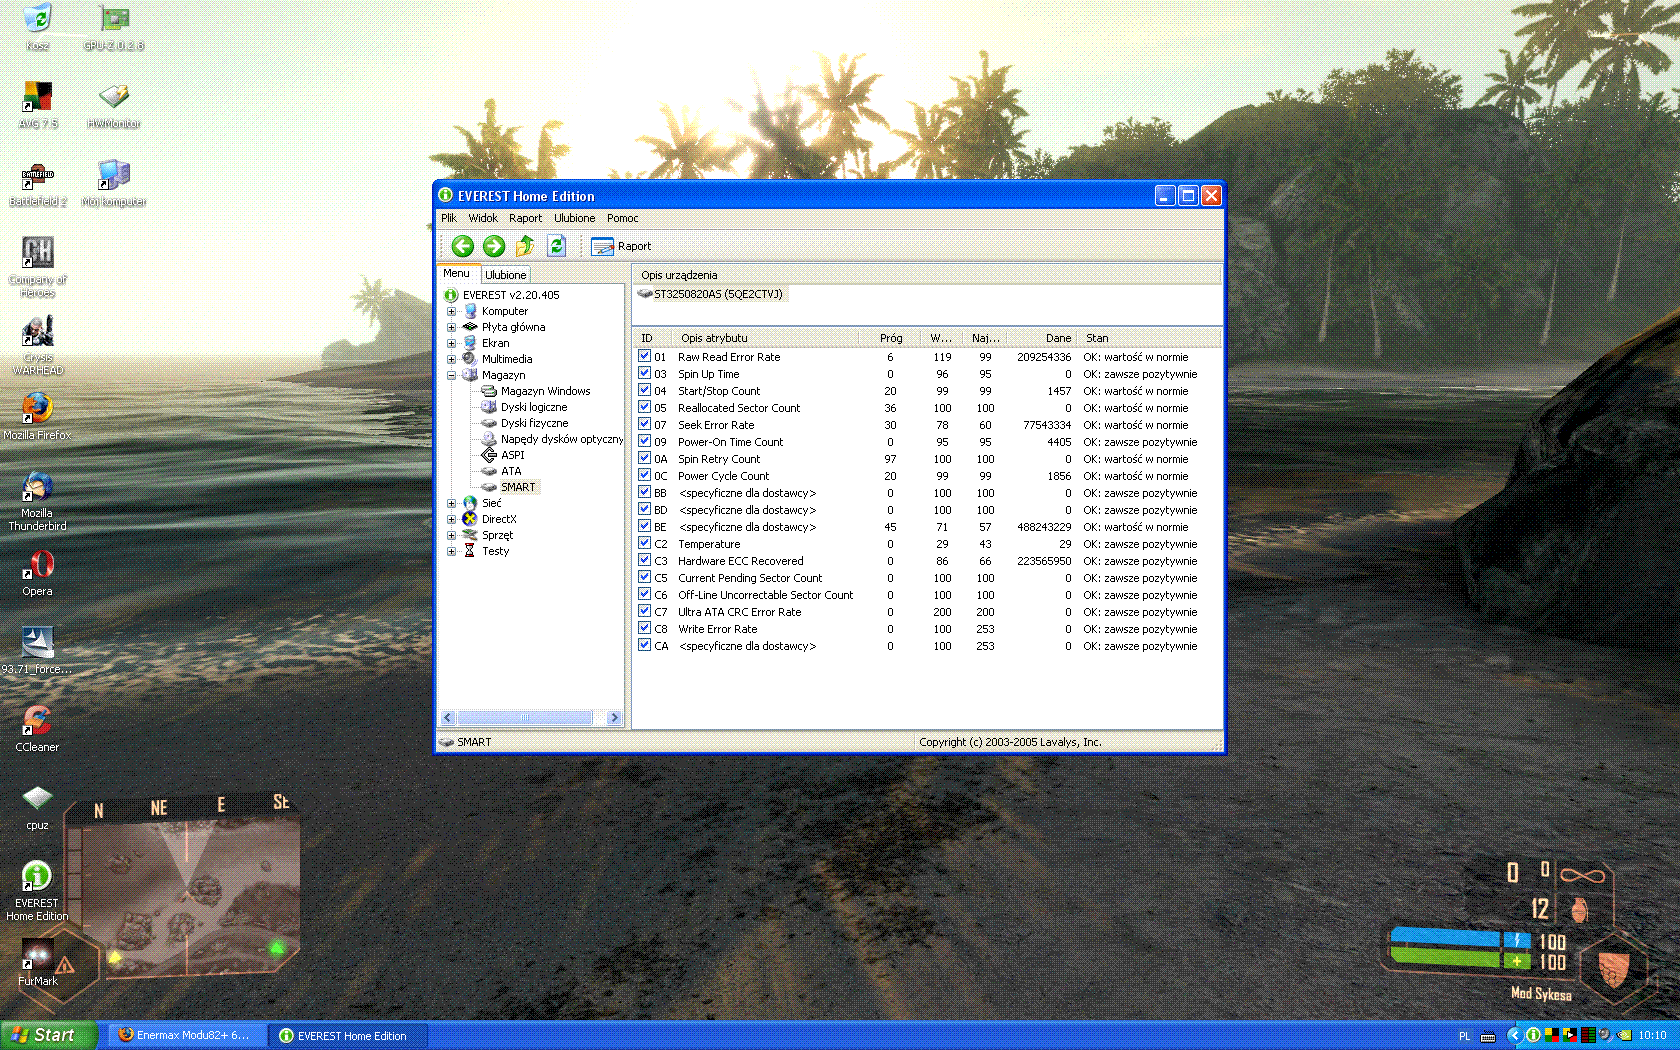The height and width of the screenshot is (1050, 1680).
Task: Expand the Ekran tree node
Action: [451, 343]
